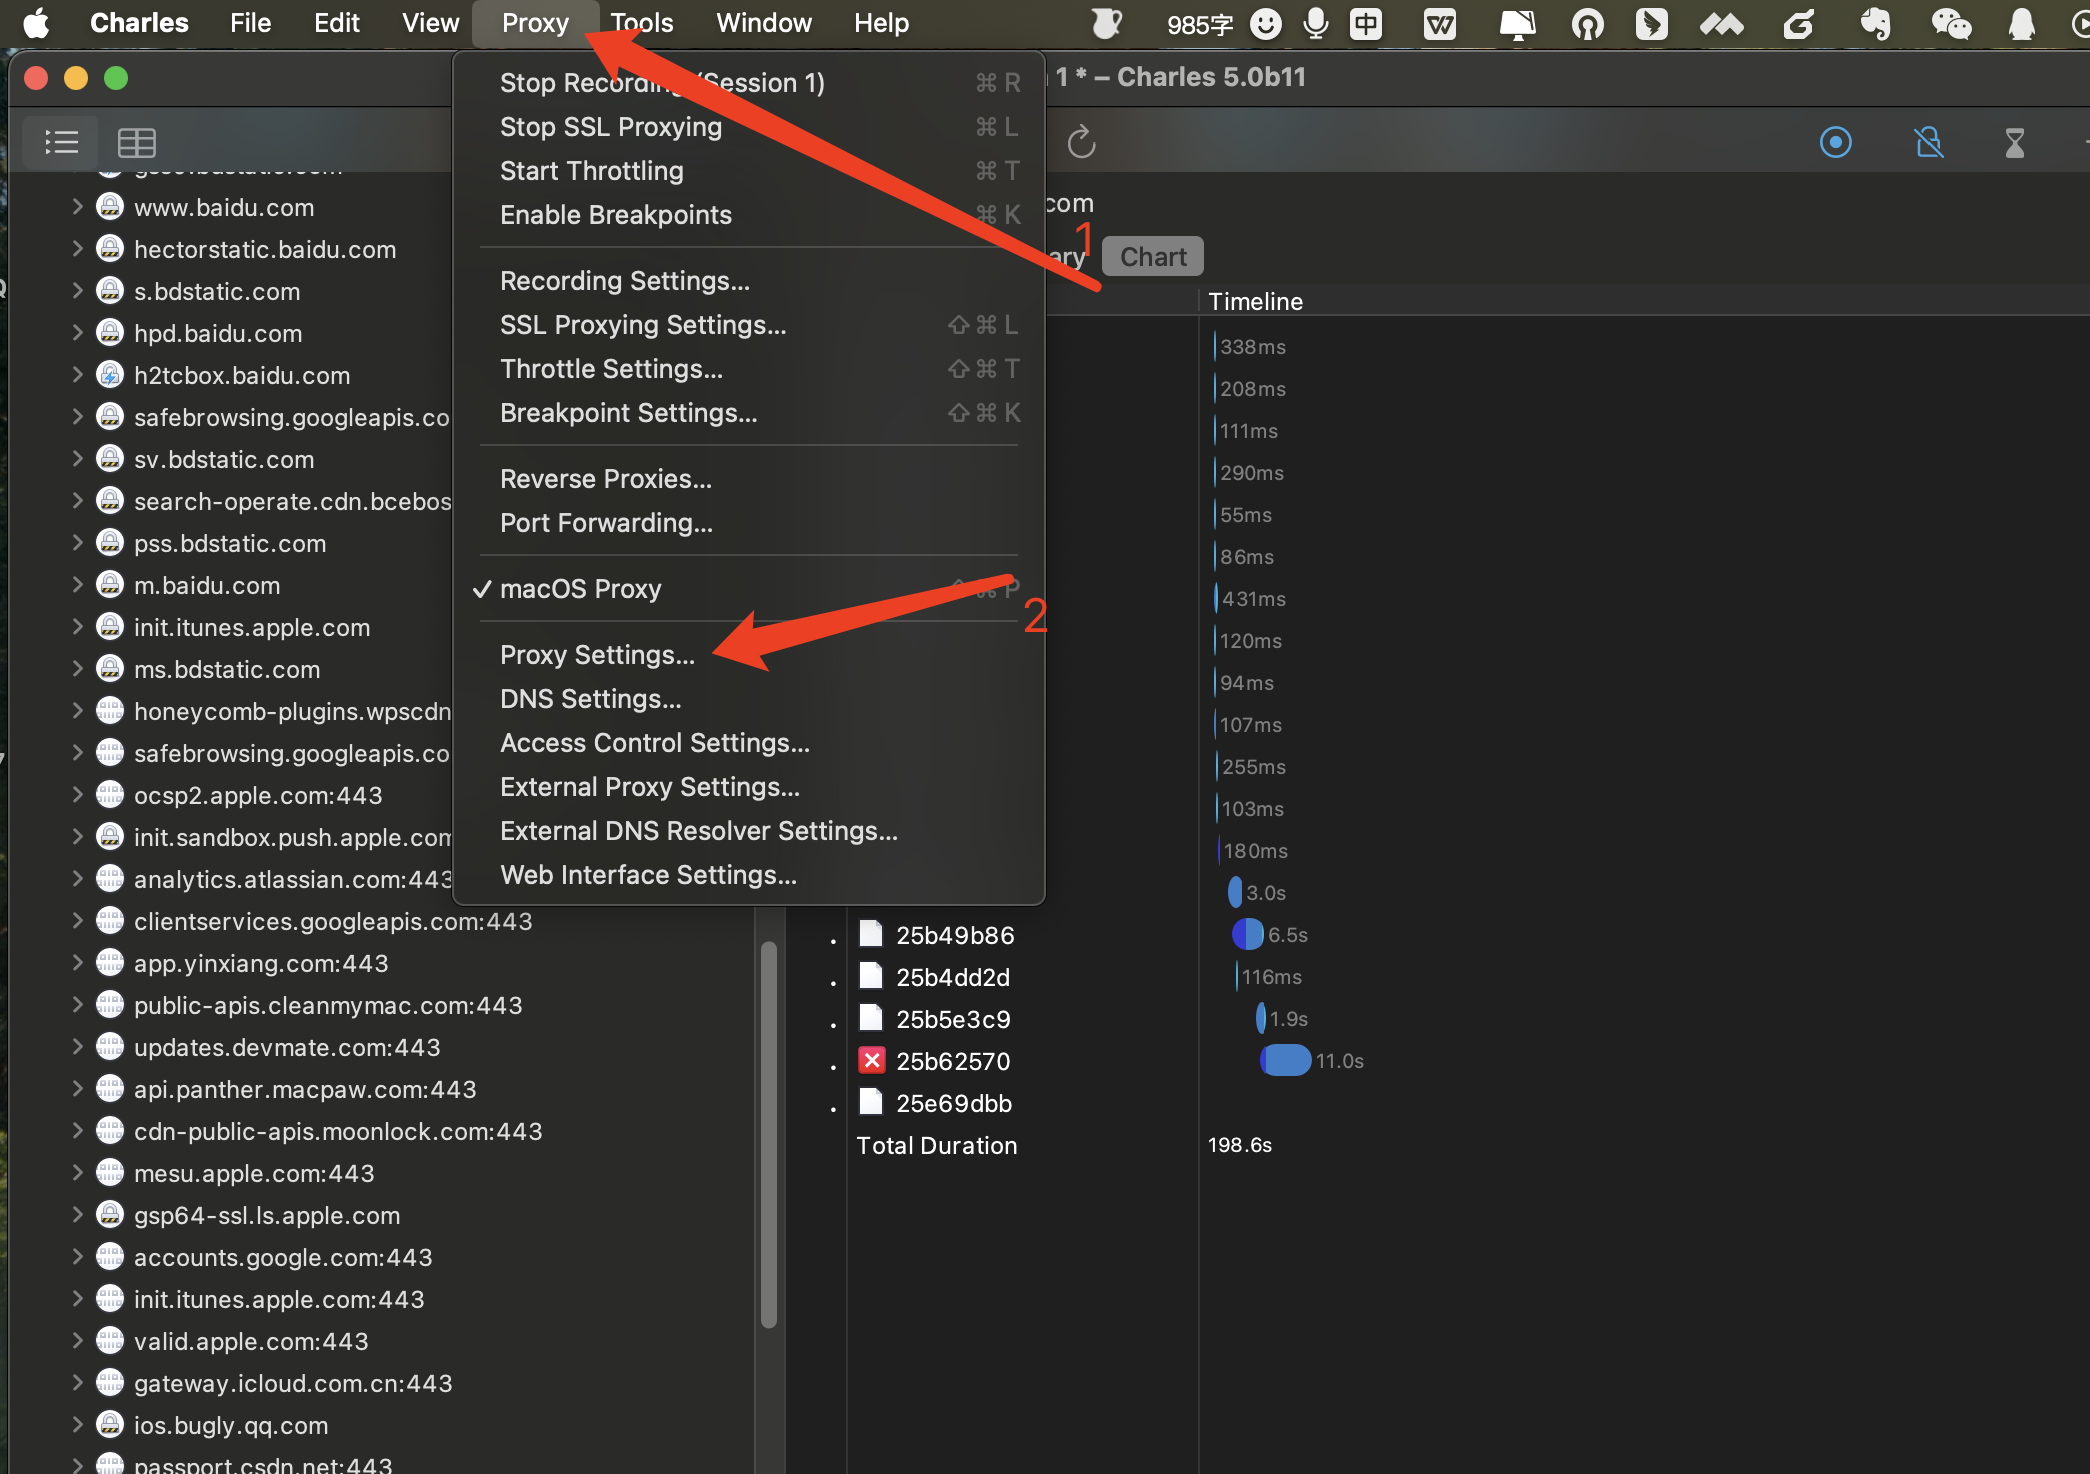Expand the hectorstatic.baidu.com tree node
Screen dimensions: 2090x1474
pos(77,249)
